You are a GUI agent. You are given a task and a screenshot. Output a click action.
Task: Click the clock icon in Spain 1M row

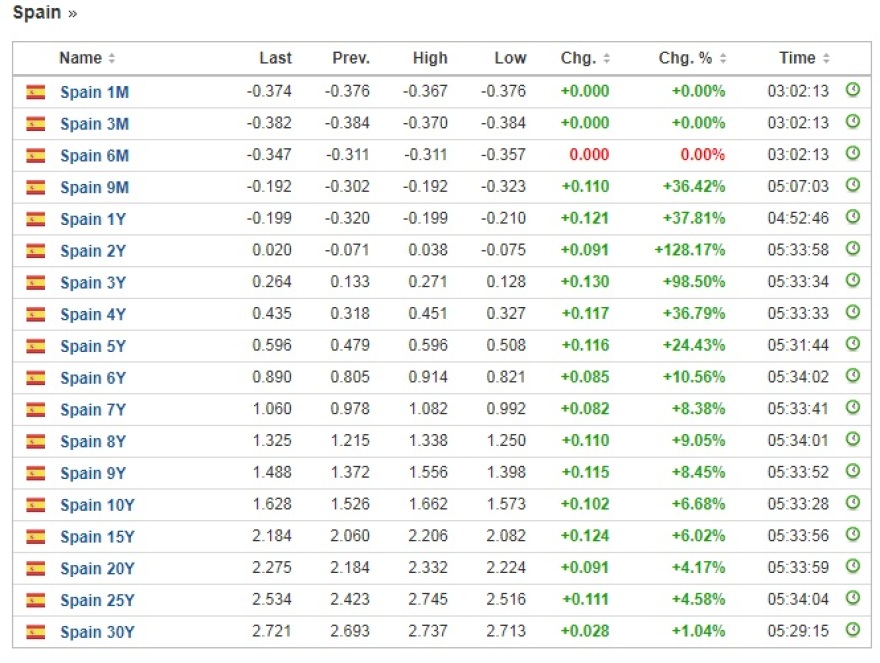tap(853, 90)
